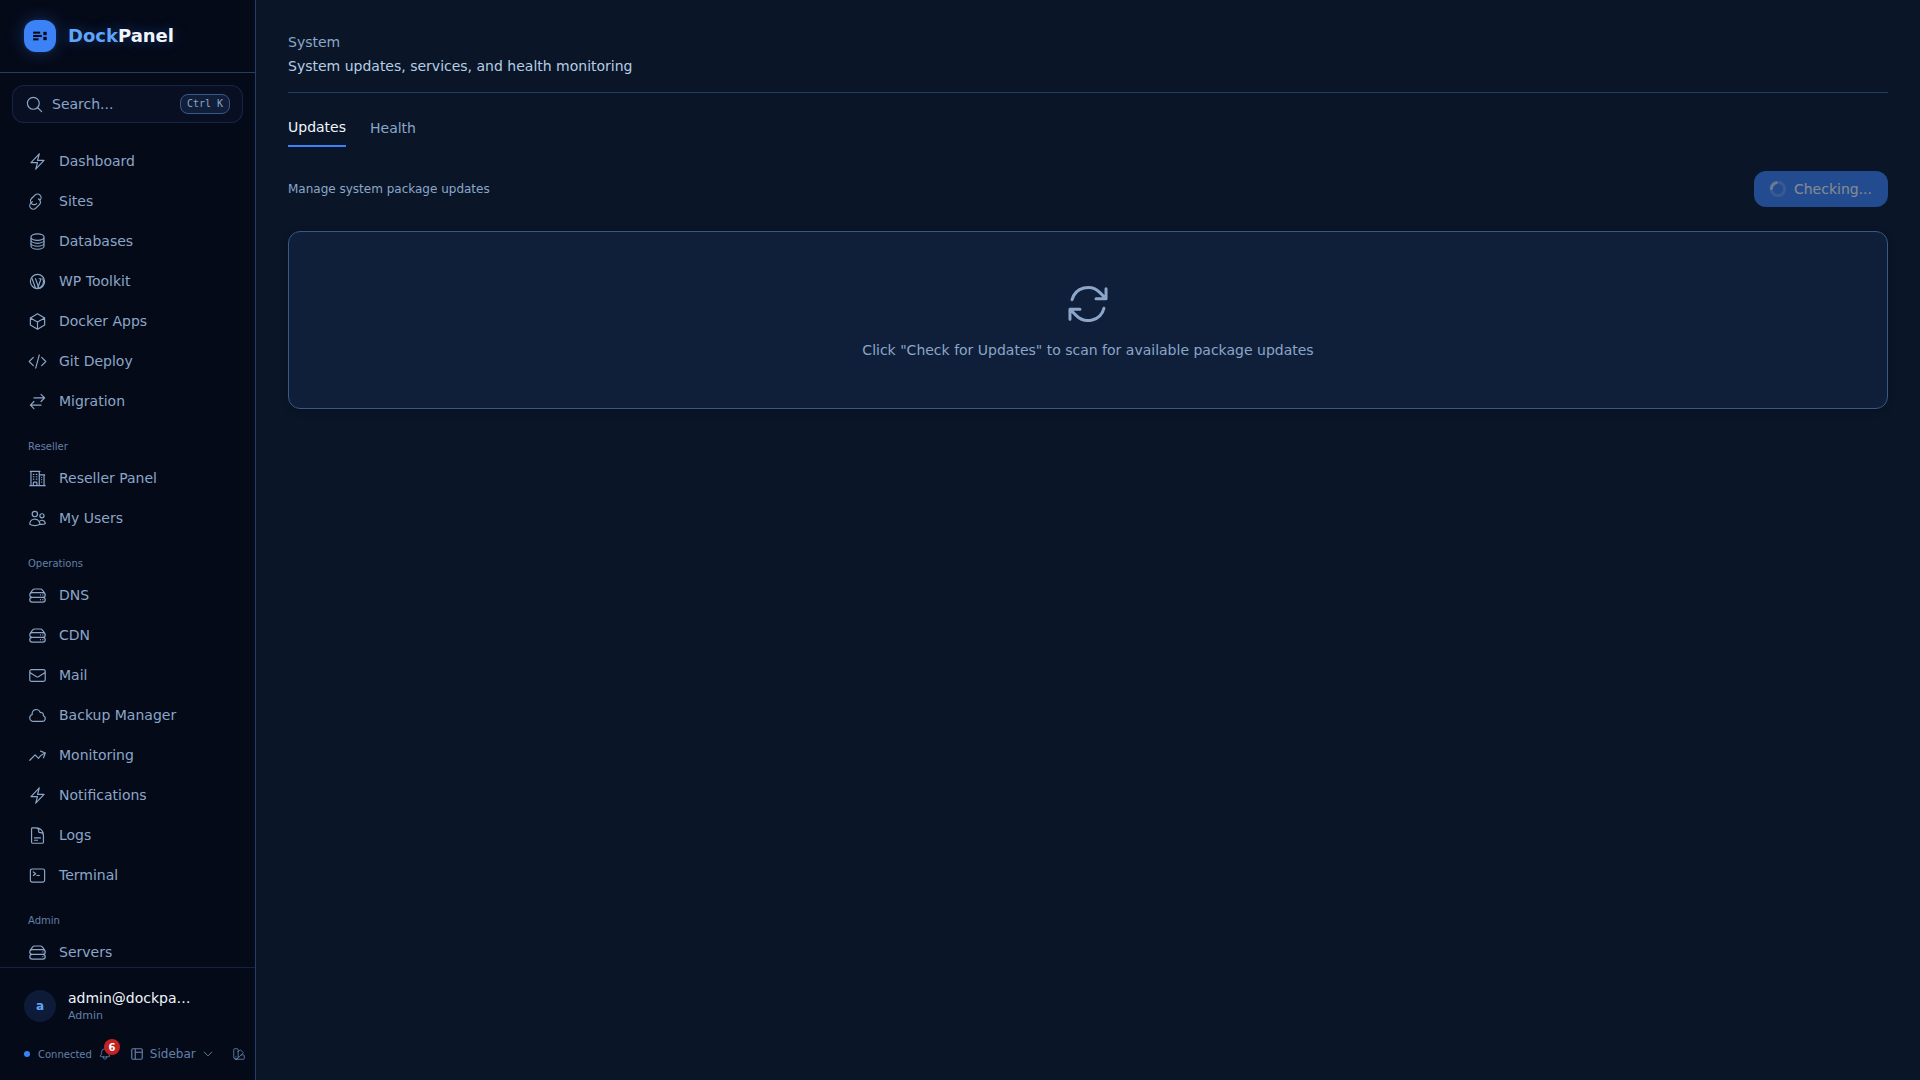Open WP Toolkit via WordPress icon
This screenshot has height=1080, width=1920.
click(38, 281)
